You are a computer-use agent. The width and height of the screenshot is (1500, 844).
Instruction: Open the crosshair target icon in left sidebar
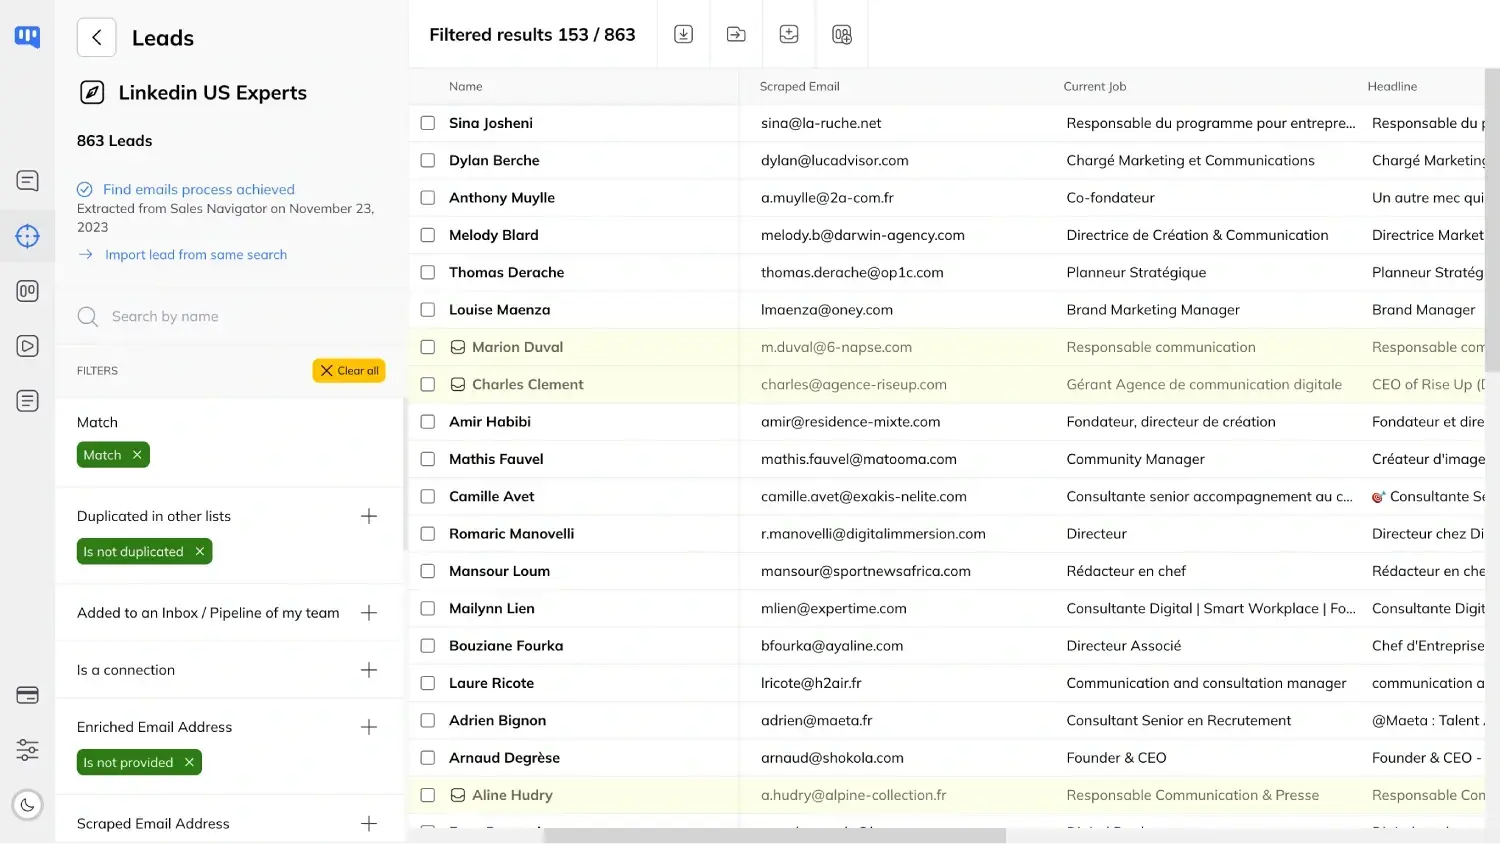pos(28,236)
